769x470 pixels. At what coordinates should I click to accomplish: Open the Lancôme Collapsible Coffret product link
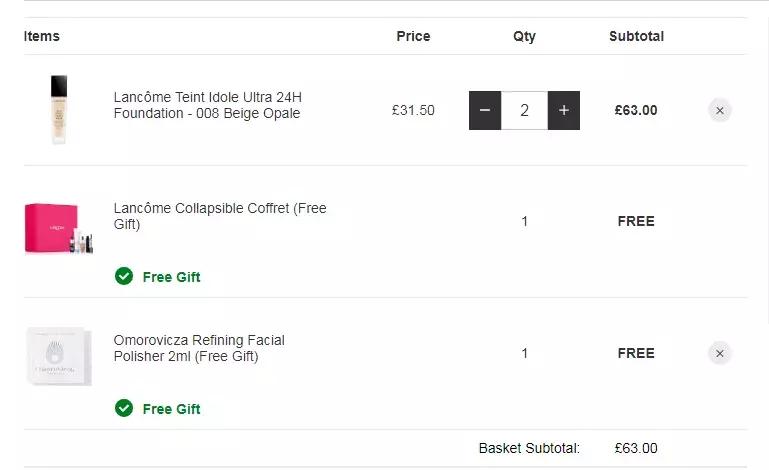[x=219, y=216]
